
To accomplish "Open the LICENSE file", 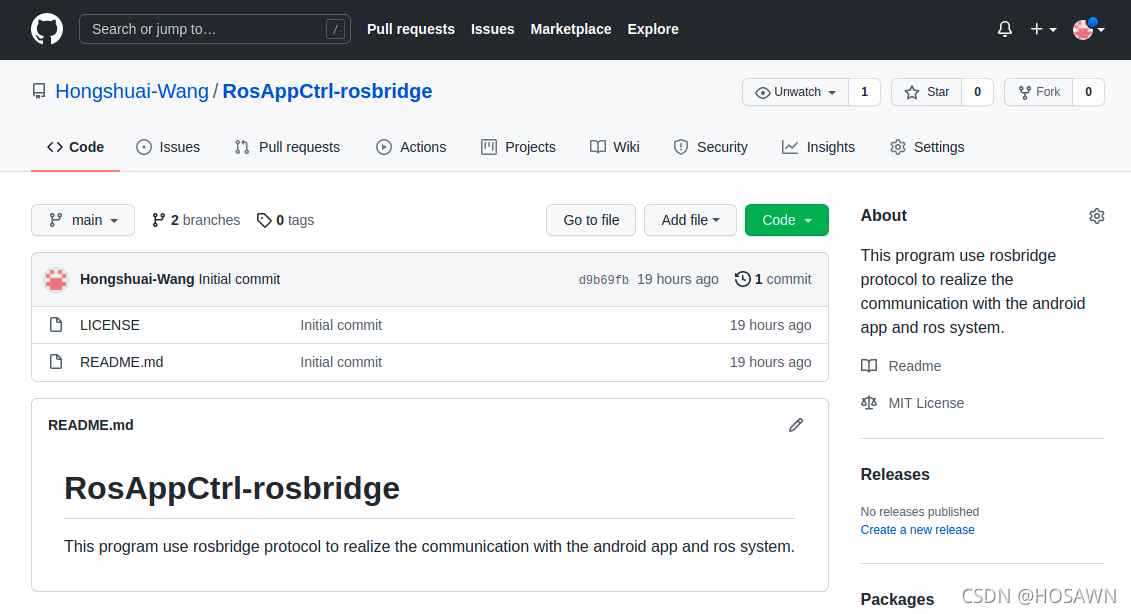I will (x=110, y=325).
